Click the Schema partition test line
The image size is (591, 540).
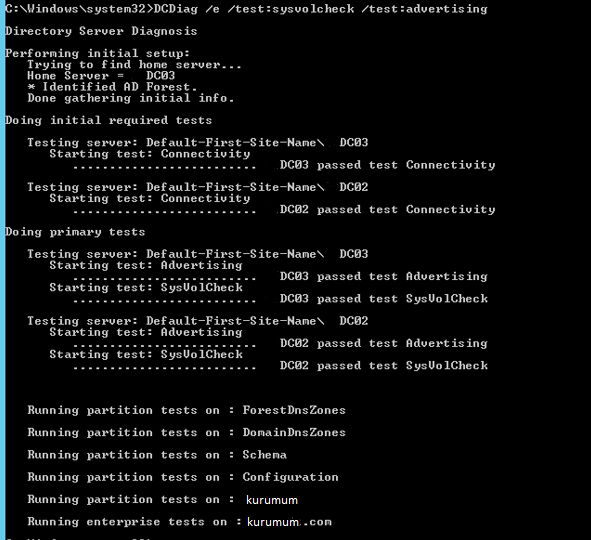pyautogui.click(x=157, y=455)
